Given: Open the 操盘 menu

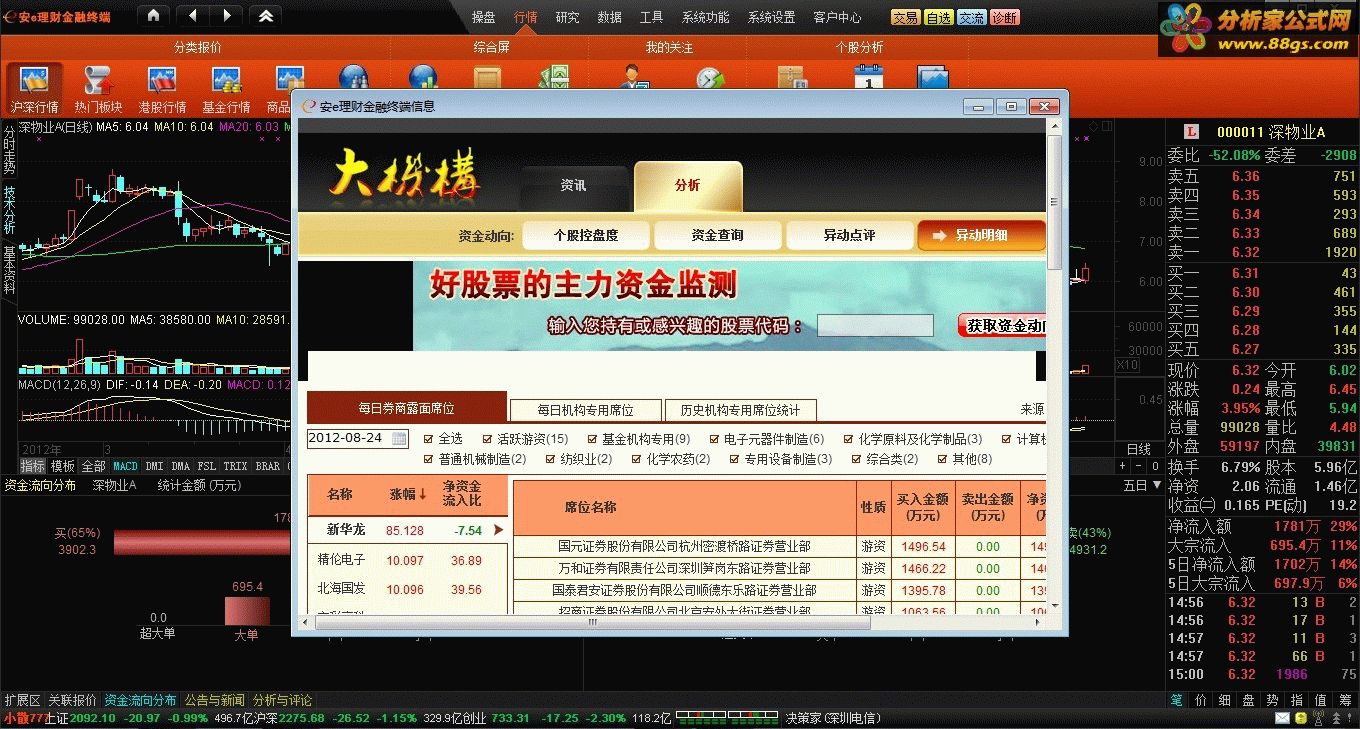Looking at the screenshot, I should click(x=484, y=17).
